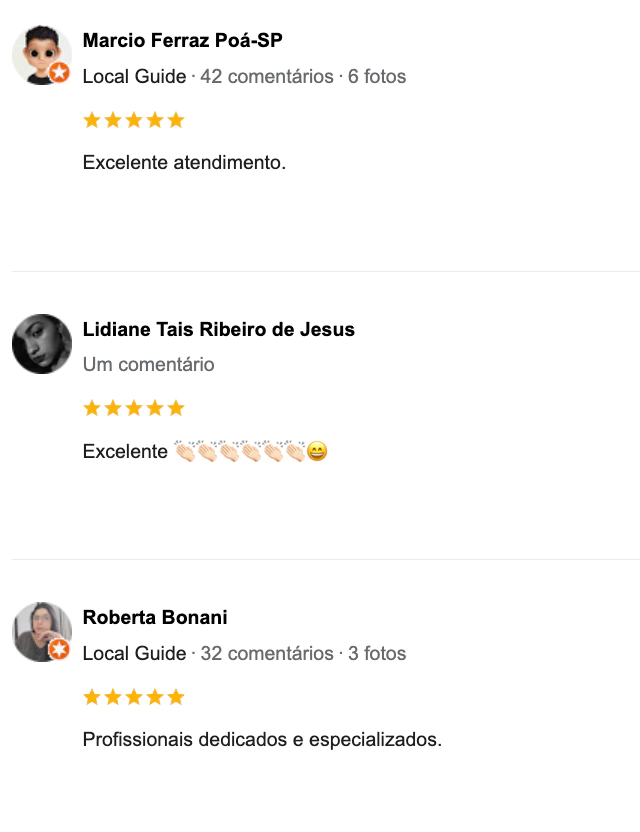Viewport: 640px width, 832px height.
Task: Click Roberta's '32 comentários' count
Action: [267, 654]
